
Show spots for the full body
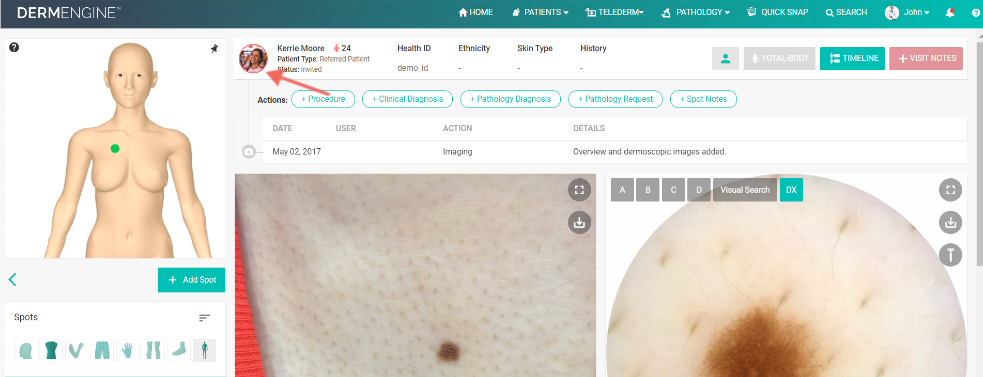(204, 350)
